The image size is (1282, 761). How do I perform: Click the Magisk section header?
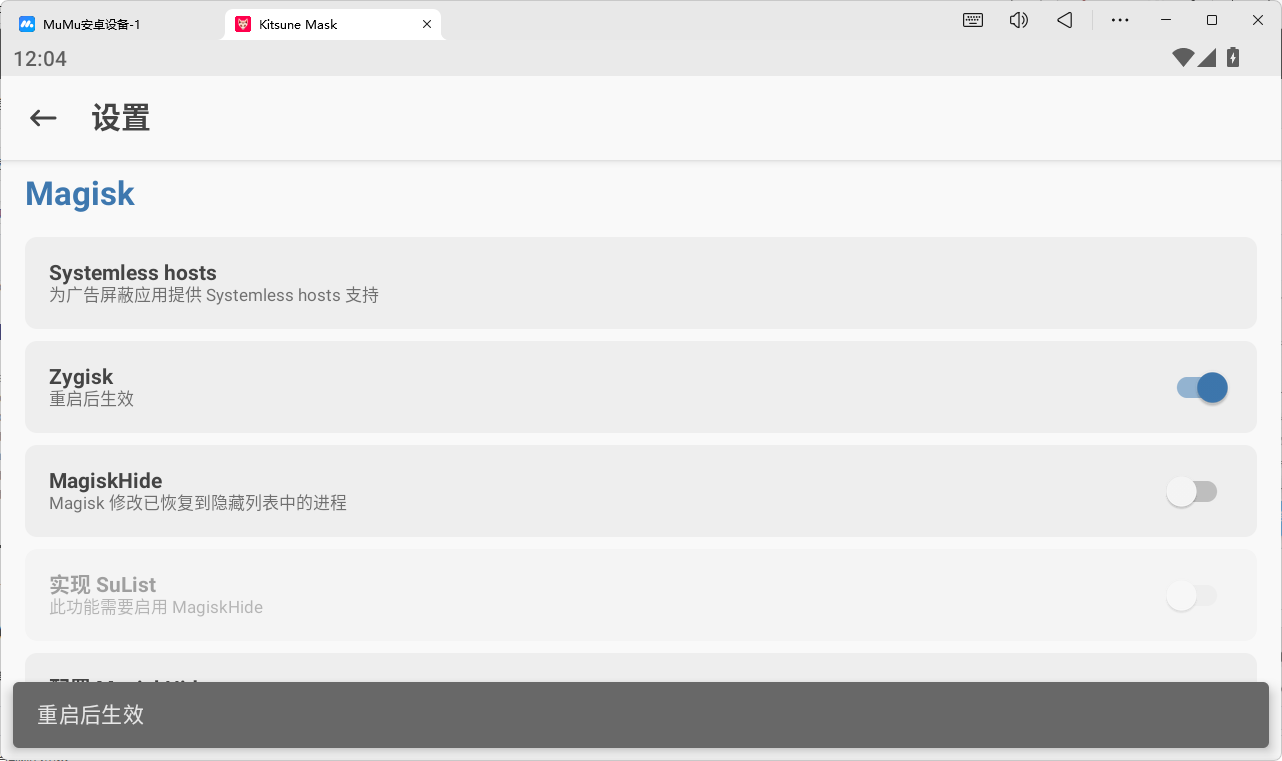[80, 193]
